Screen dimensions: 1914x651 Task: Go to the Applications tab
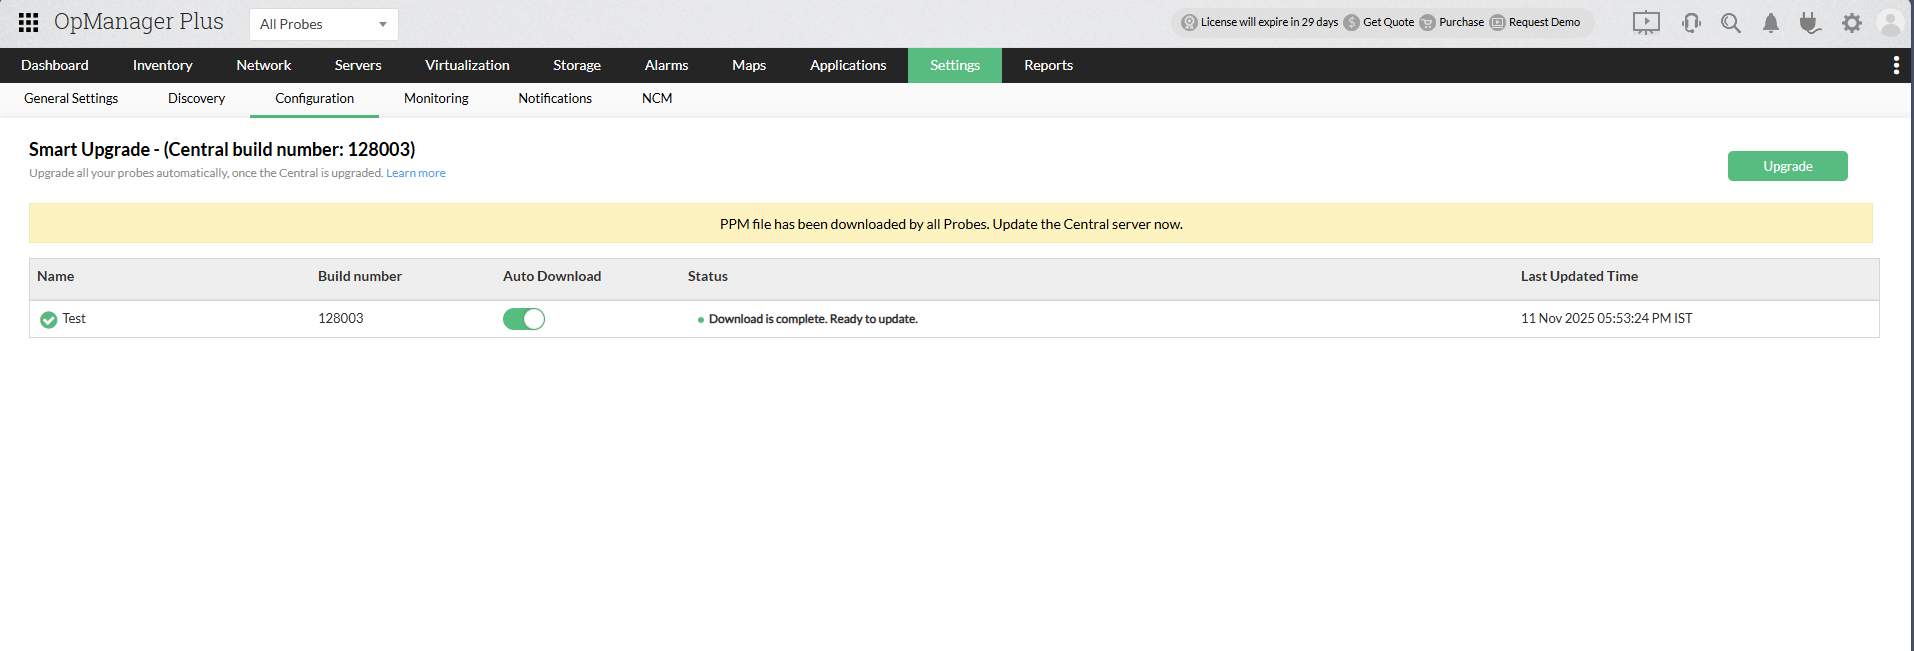pyautogui.click(x=848, y=65)
